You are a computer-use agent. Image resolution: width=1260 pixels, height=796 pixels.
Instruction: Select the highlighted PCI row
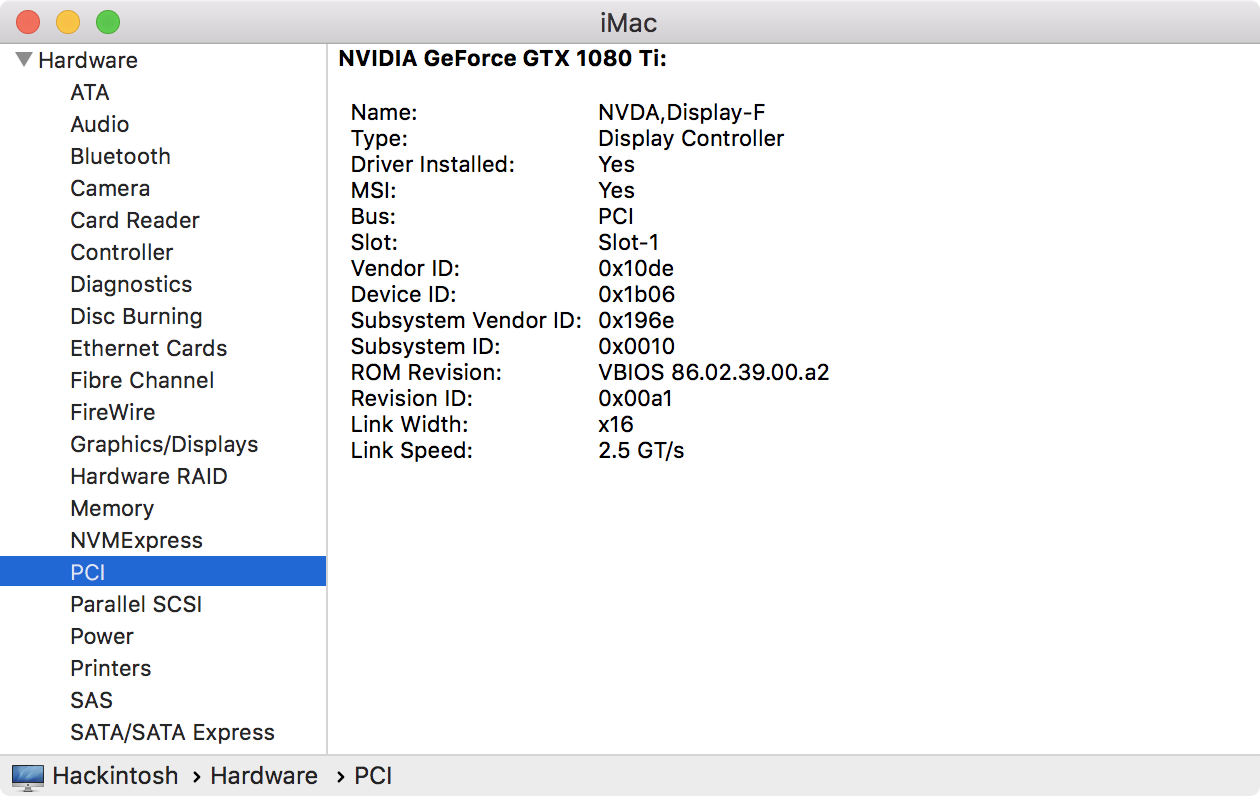[x=163, y=572]
